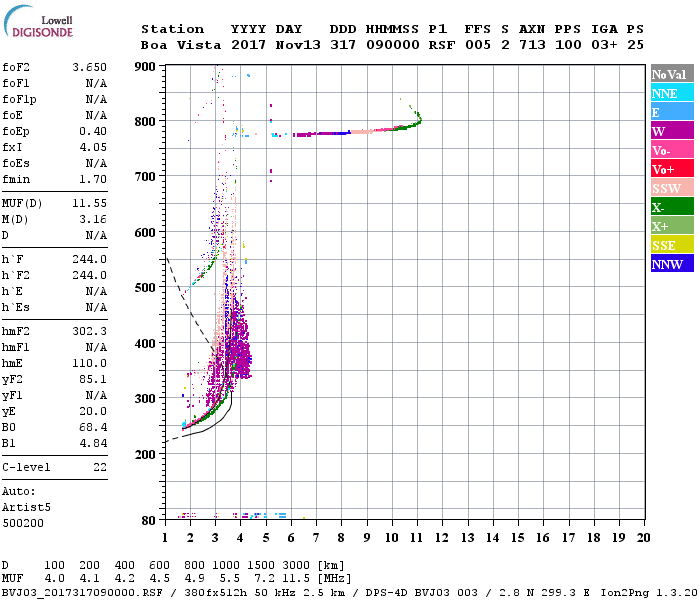Click the foEp value 0.40

(93, 131)
